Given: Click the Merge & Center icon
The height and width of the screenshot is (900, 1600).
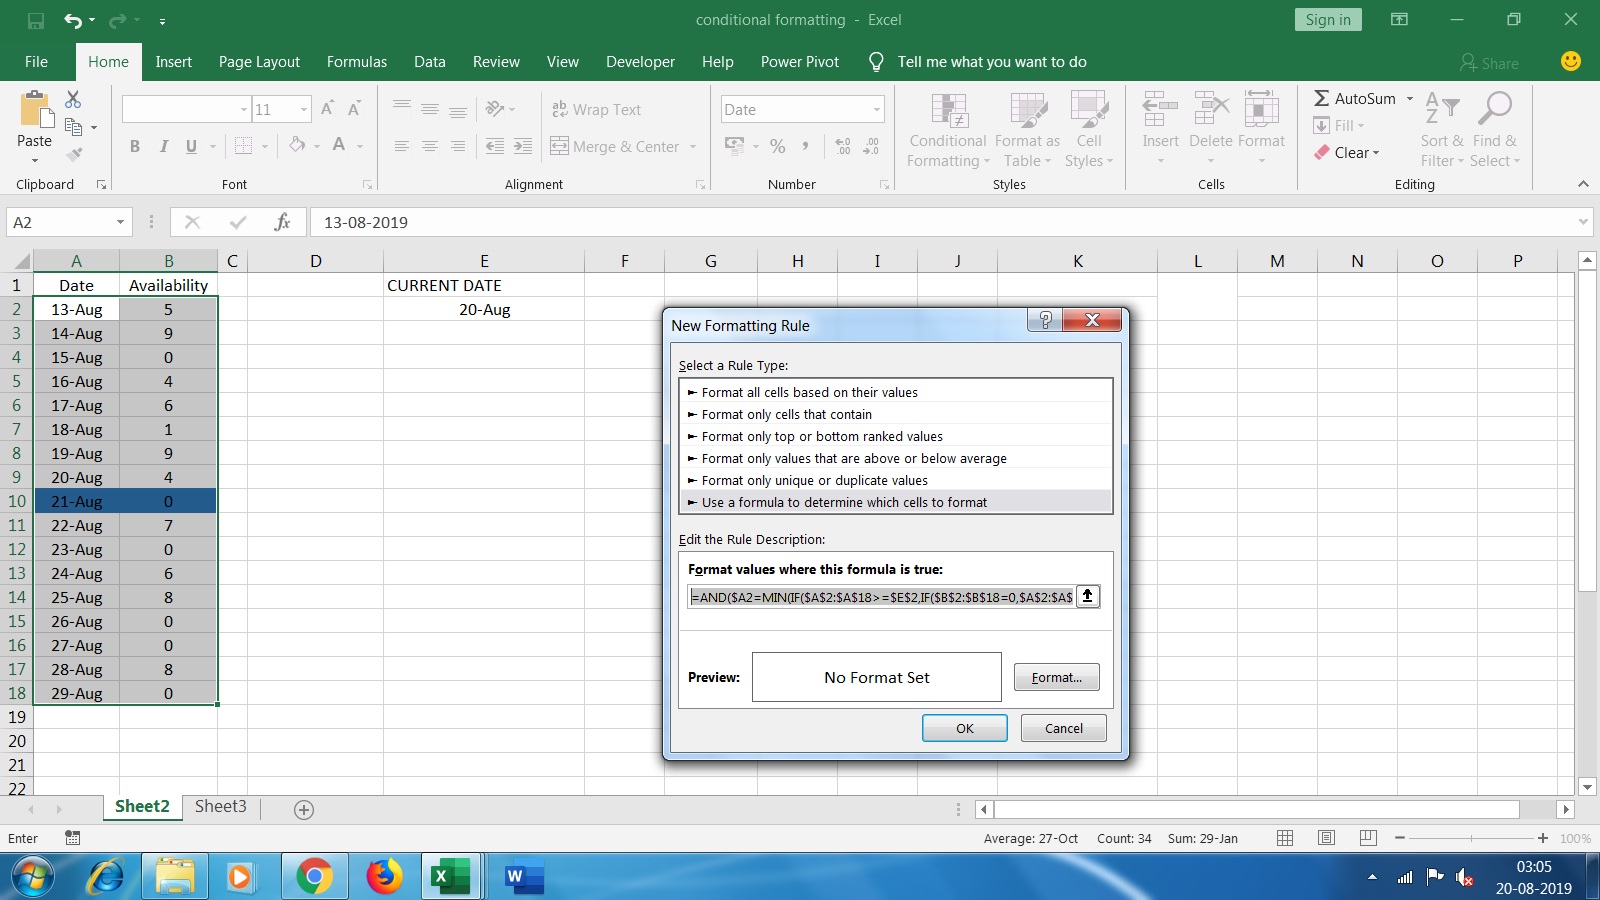Looking at the screenshot, I should (x=558, y=146).
